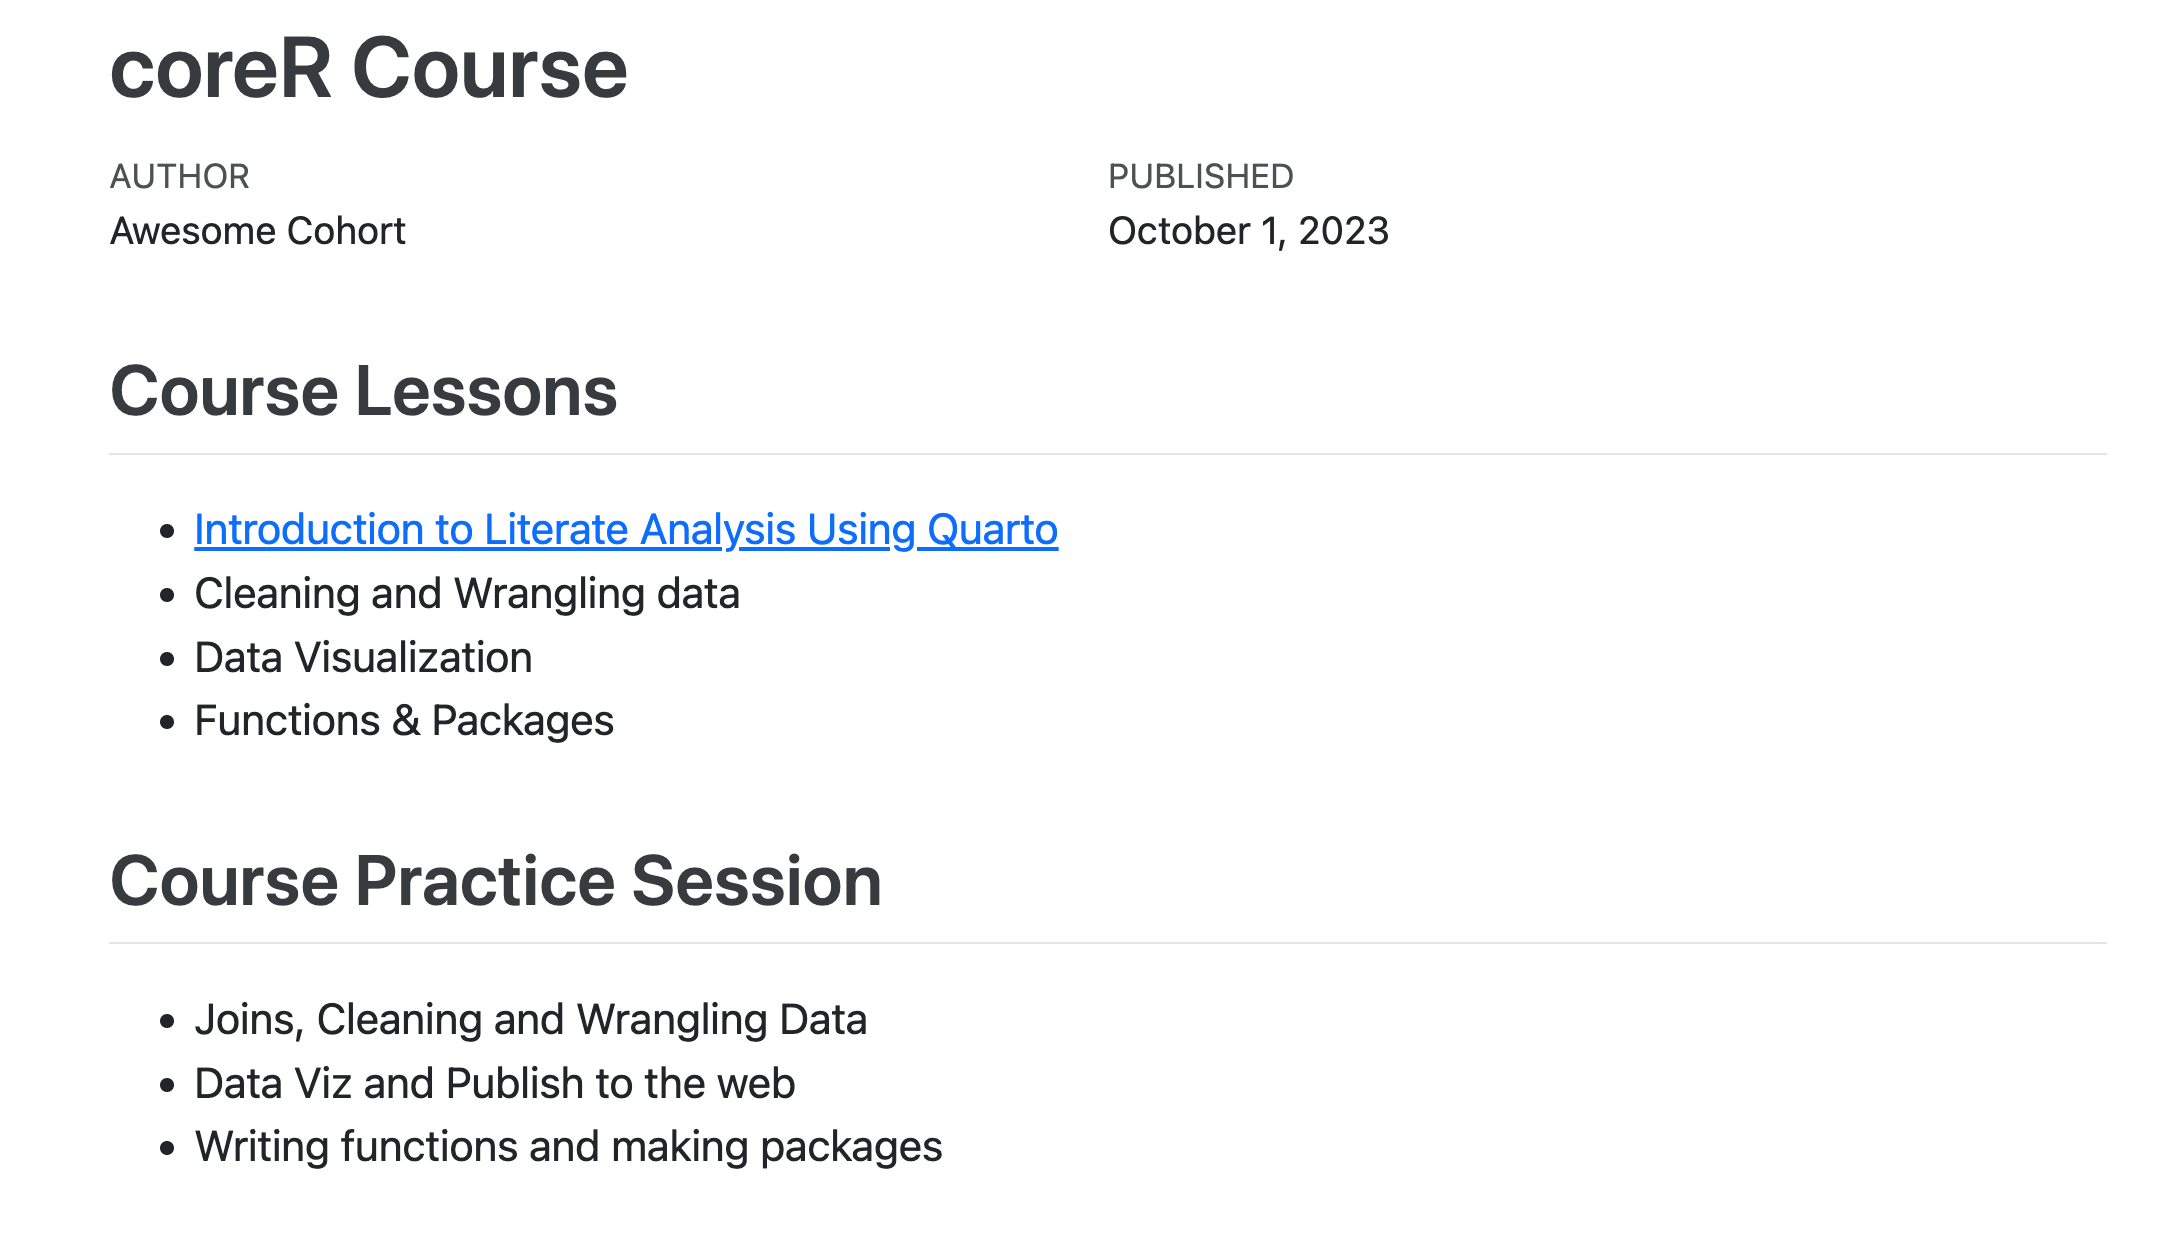Click the bullet beside Data Visualization
The width and height of the screenshot is (2178, 1252).
point(167,659)
